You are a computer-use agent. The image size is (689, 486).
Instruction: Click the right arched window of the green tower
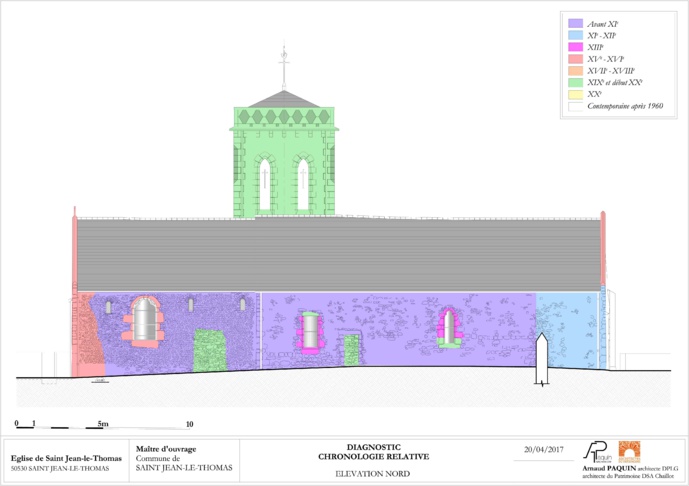[x=302, y=184]
